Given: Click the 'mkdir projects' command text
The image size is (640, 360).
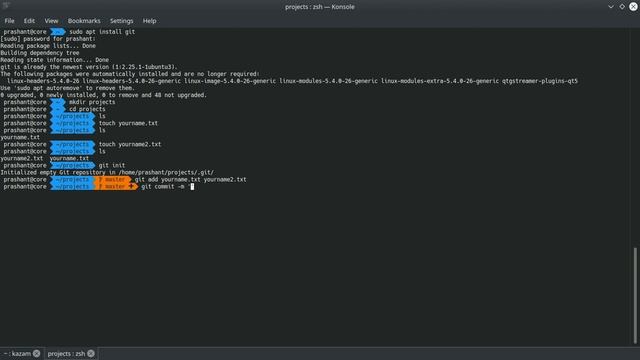Looking at the screenshot, I should point(92,102).
